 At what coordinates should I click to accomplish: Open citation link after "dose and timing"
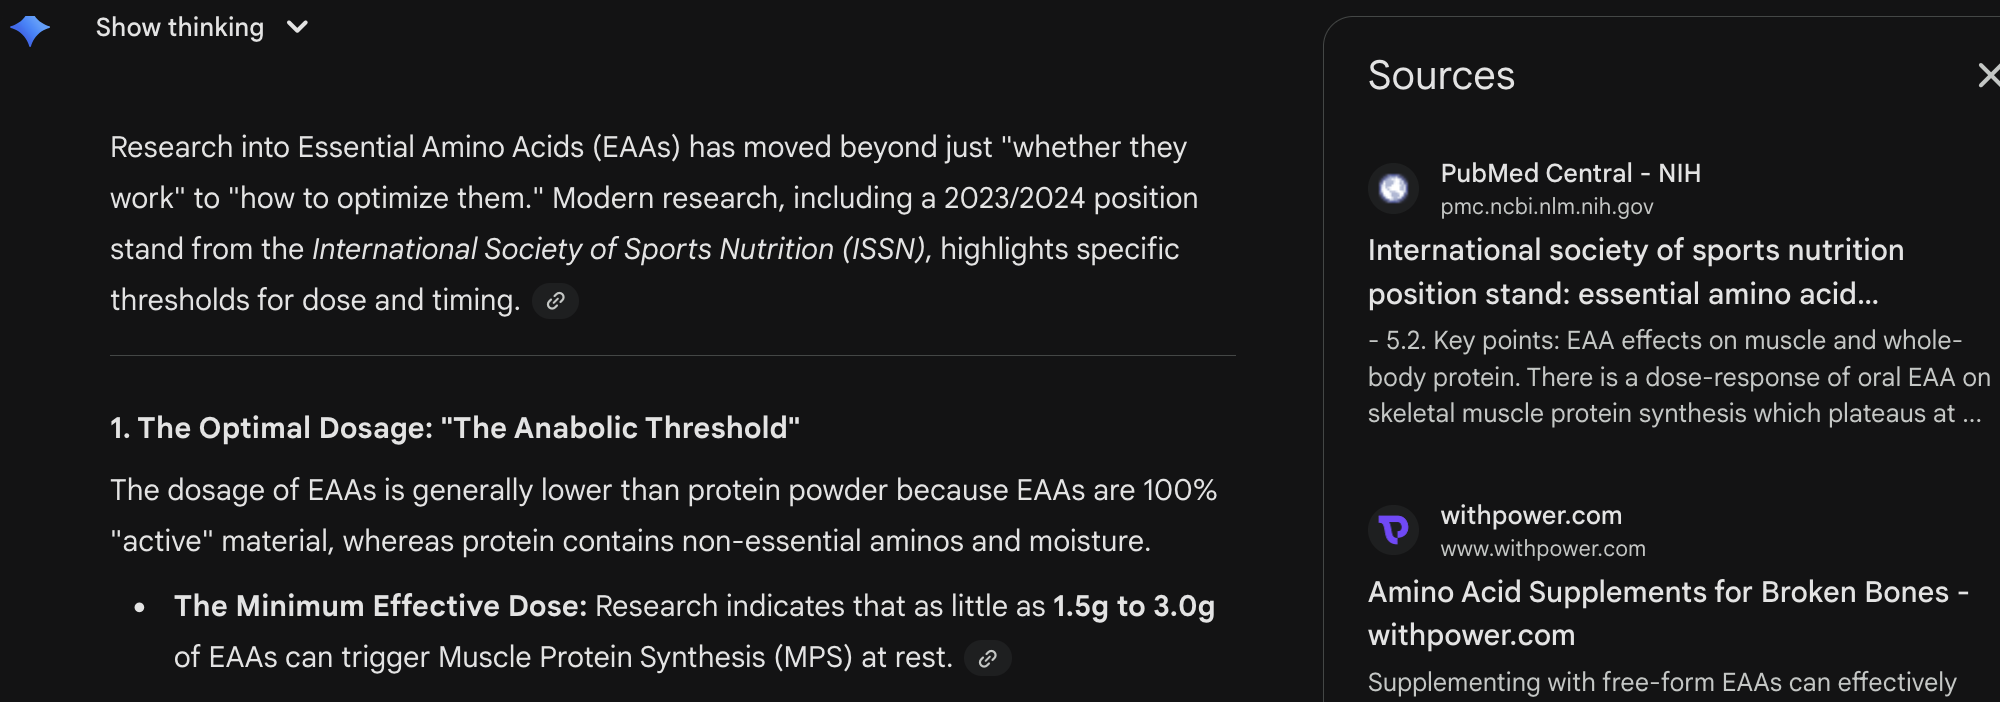coord(555,301)
